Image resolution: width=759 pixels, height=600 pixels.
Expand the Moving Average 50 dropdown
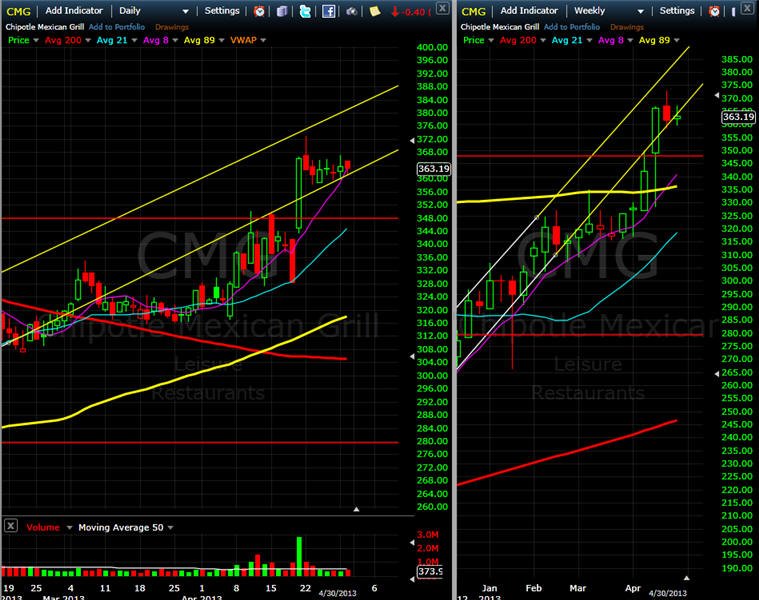[x=170, y=527]
